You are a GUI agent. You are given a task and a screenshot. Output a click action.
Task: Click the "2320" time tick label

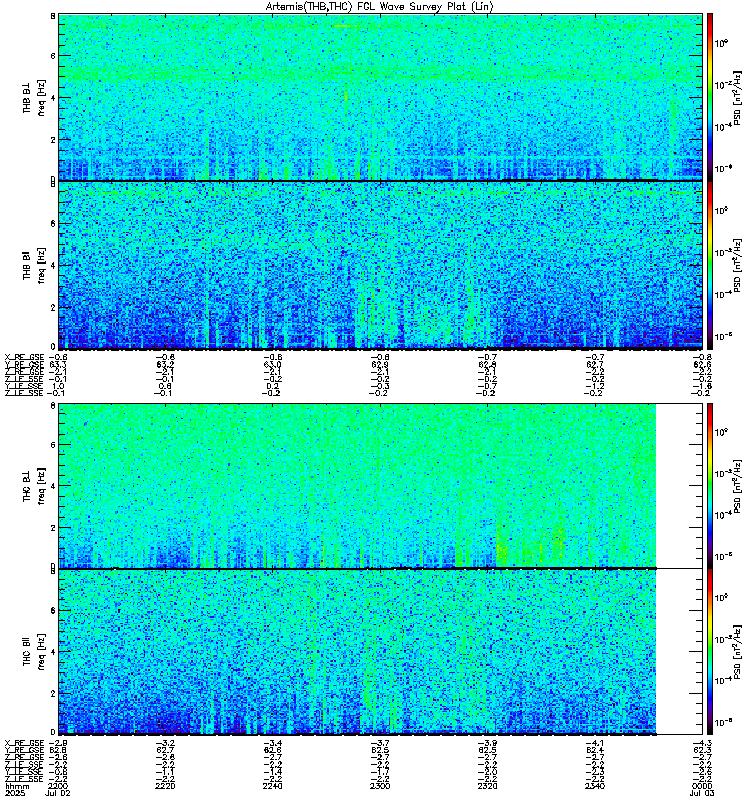click(x=488, y=786)
